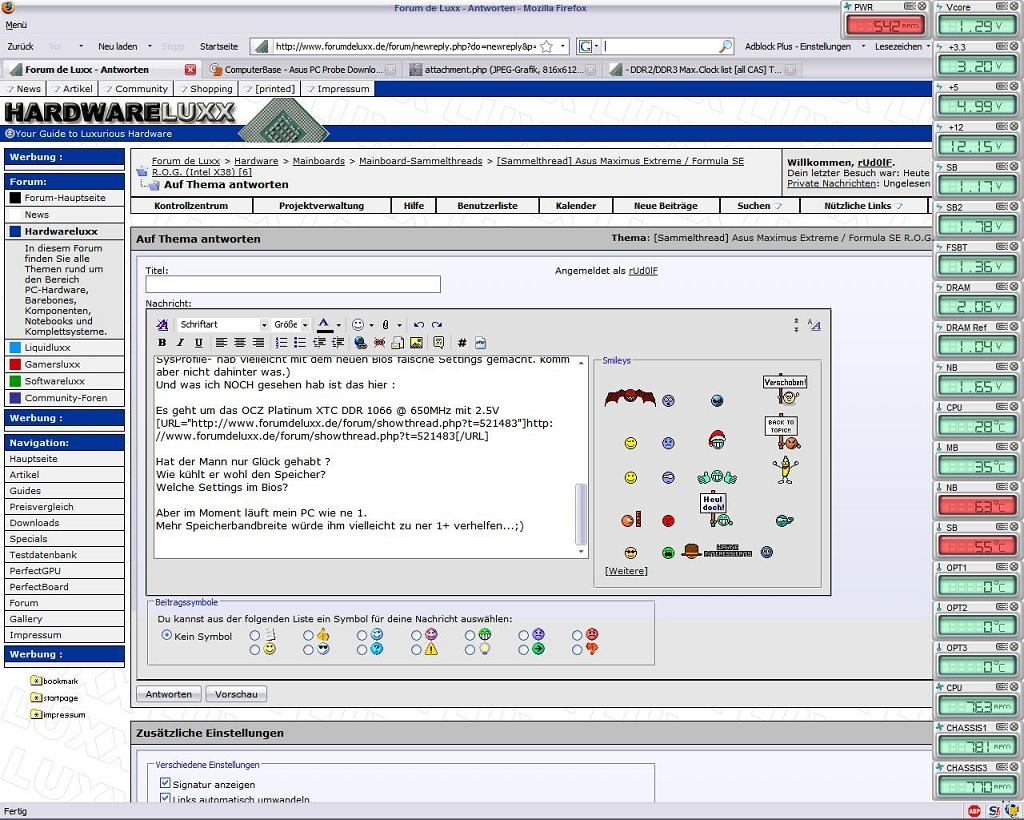Center the message text
This screenshot has height=820, width=1024.
pyautogui.click(x=240, y=343)
